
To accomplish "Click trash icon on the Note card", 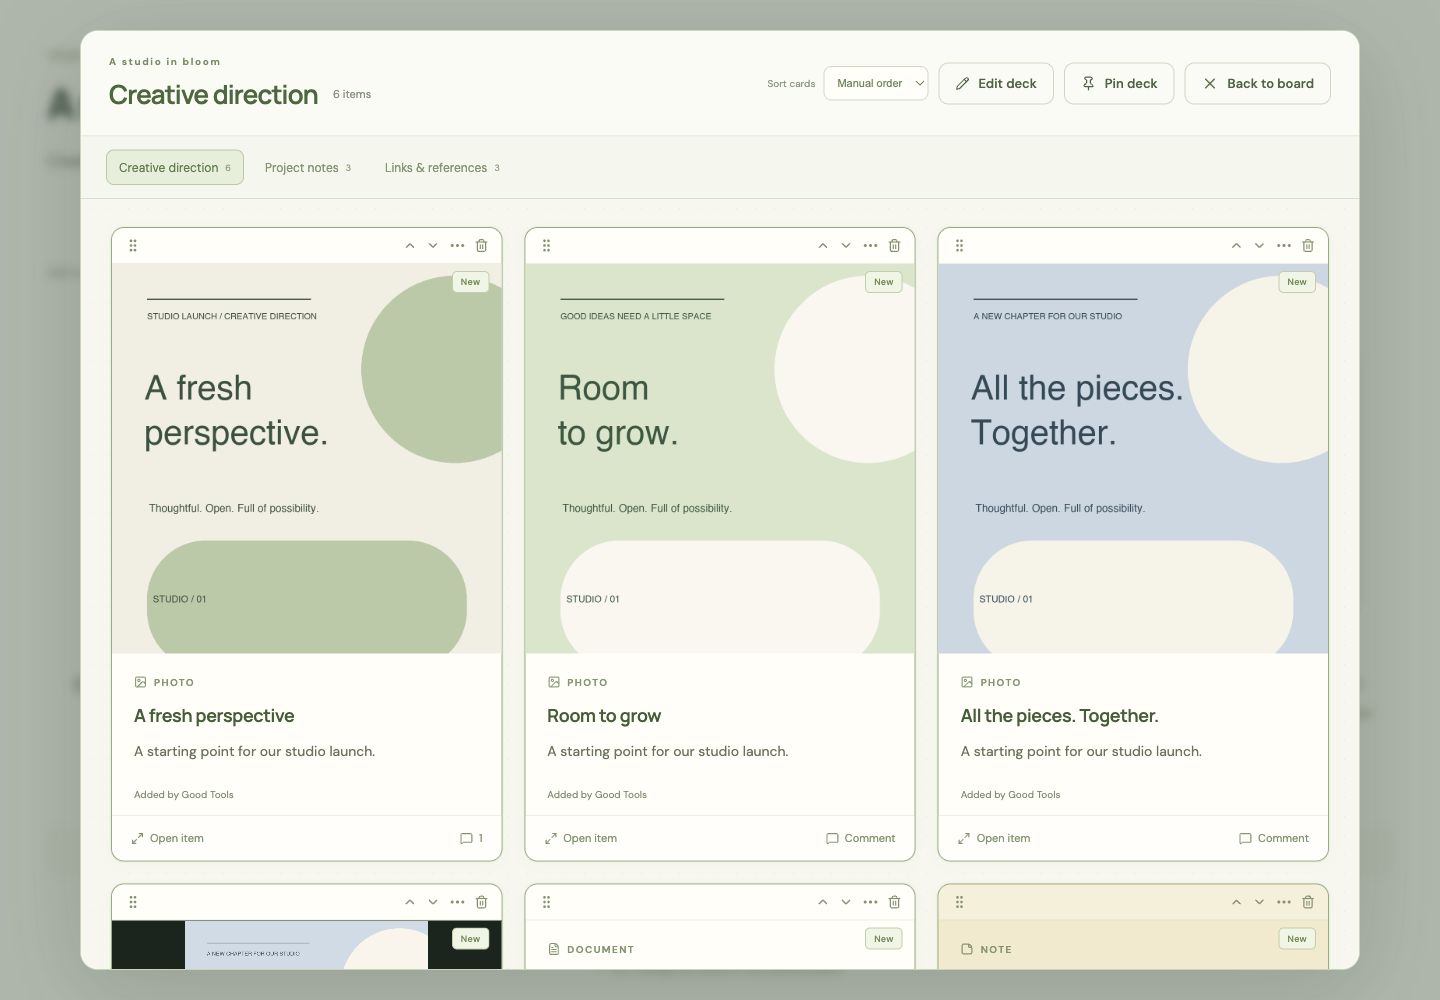I will coord(1308,902).
